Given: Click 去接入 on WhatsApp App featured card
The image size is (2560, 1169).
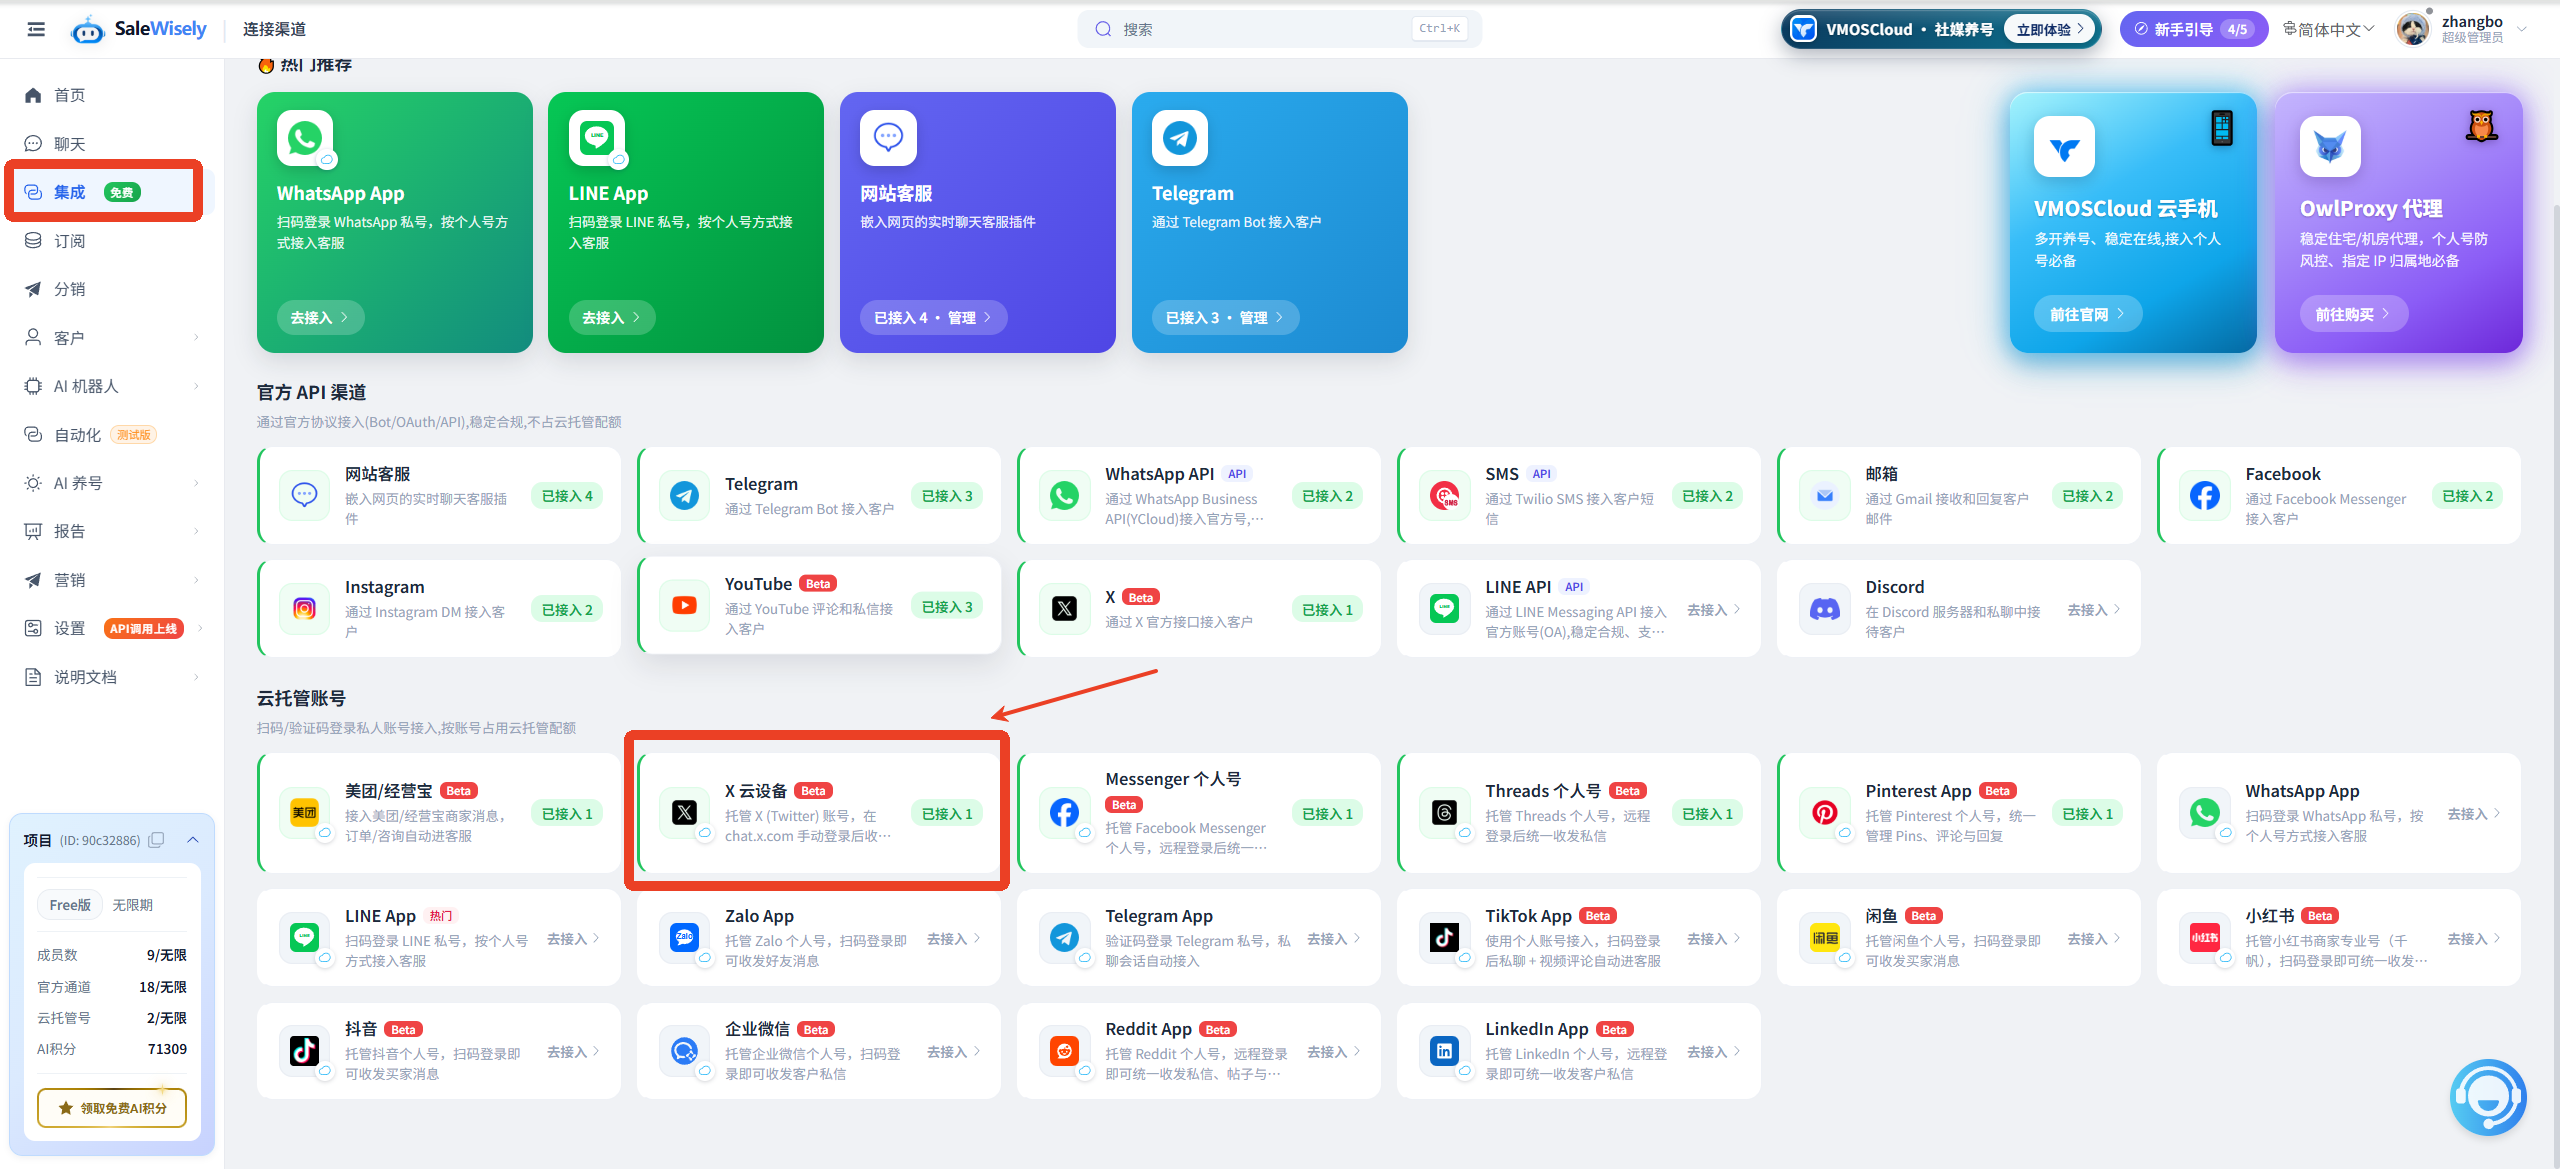Looking at the screenshot, I should coord(320,317).
